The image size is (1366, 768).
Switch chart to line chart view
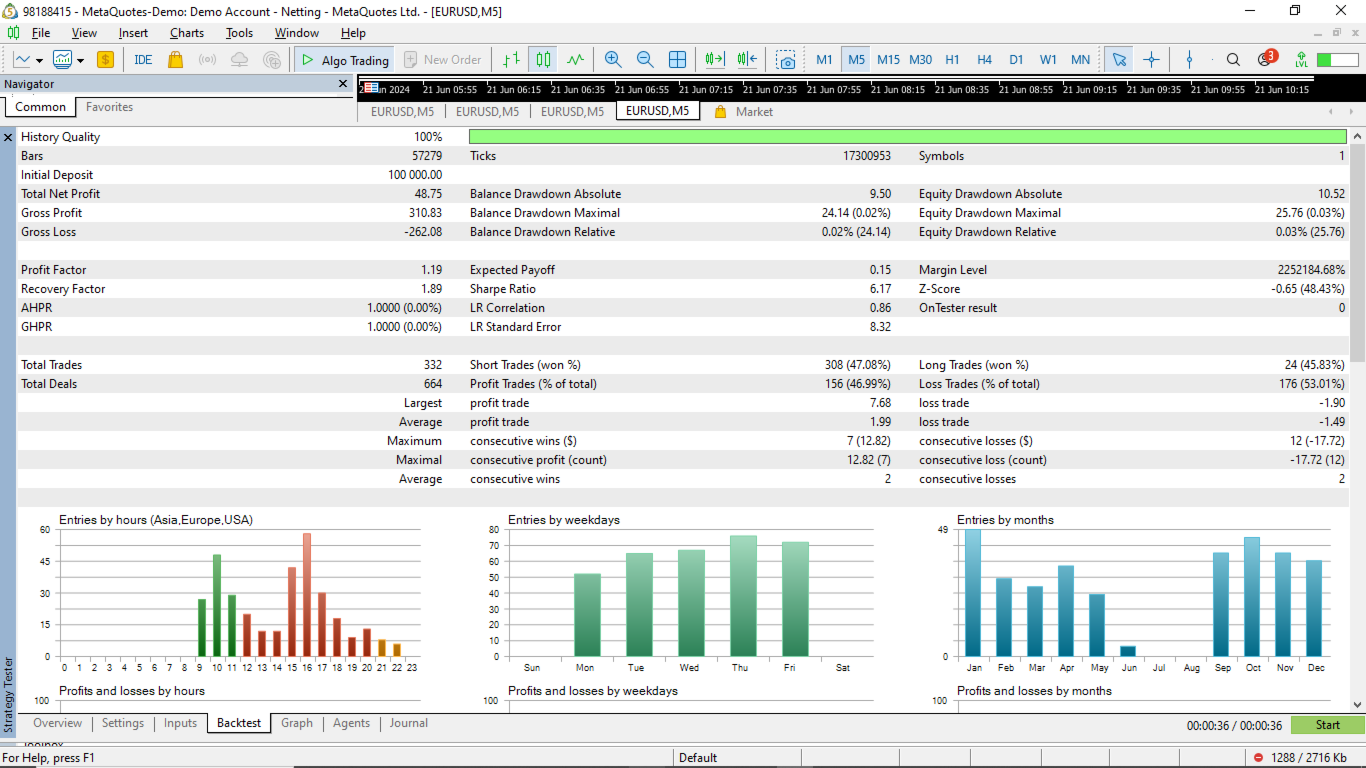(x=575, y=60)
